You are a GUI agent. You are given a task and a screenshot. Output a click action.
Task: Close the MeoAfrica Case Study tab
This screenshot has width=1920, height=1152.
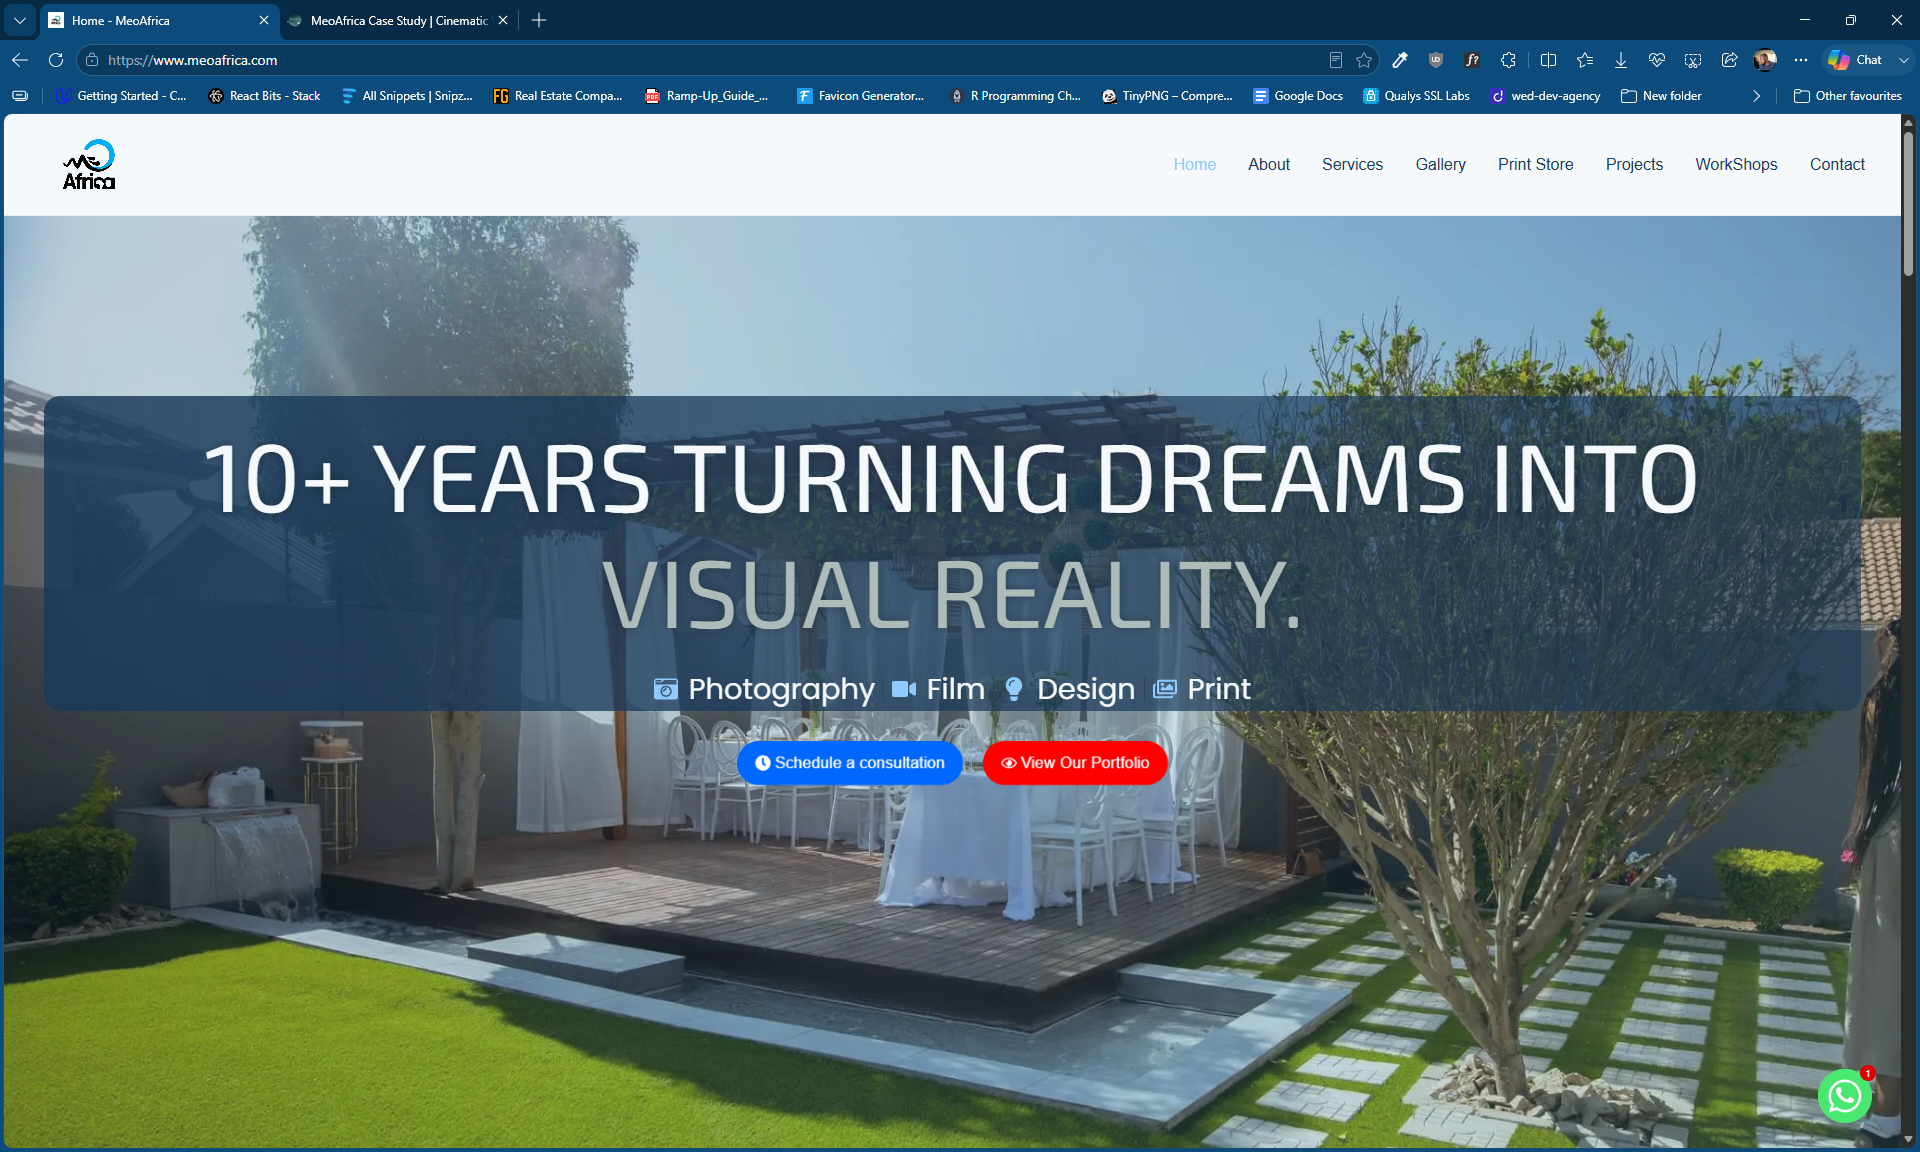point(503,20)
